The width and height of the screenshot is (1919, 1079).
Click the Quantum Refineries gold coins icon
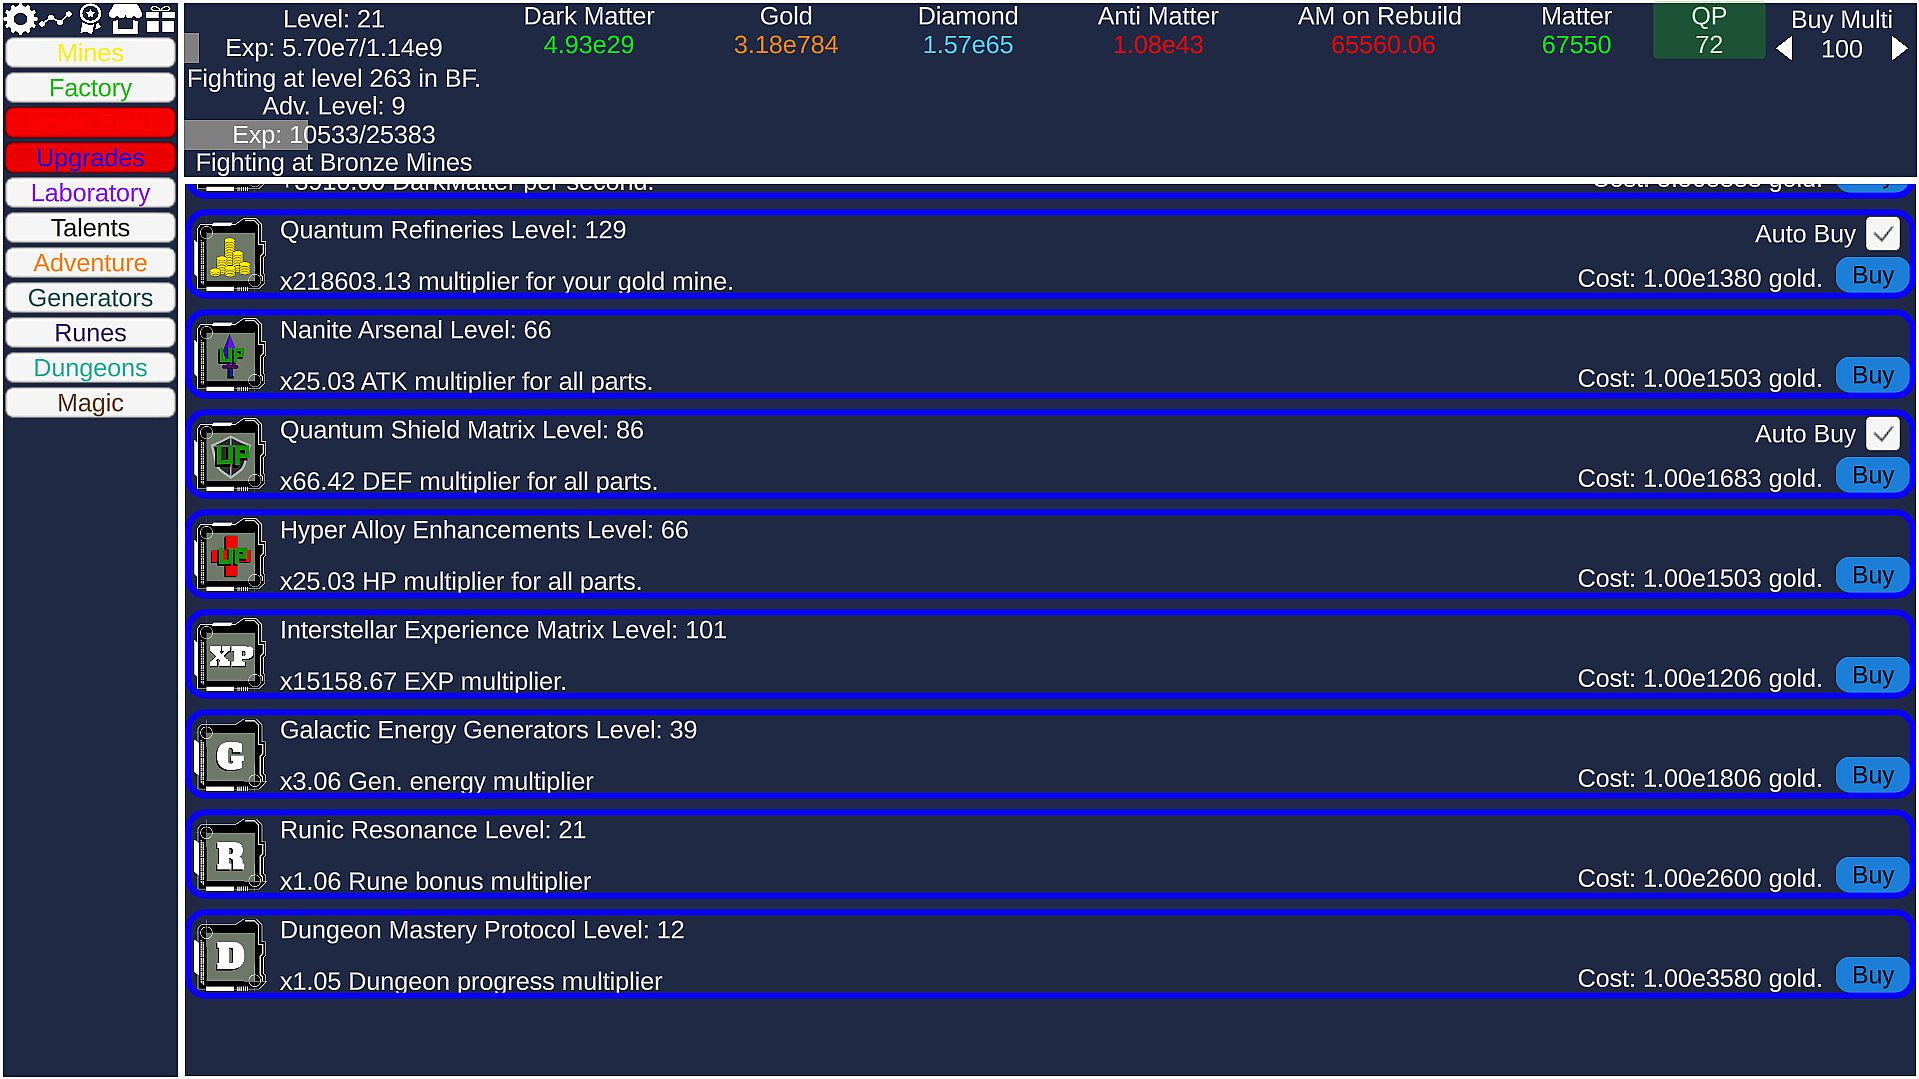231,255
